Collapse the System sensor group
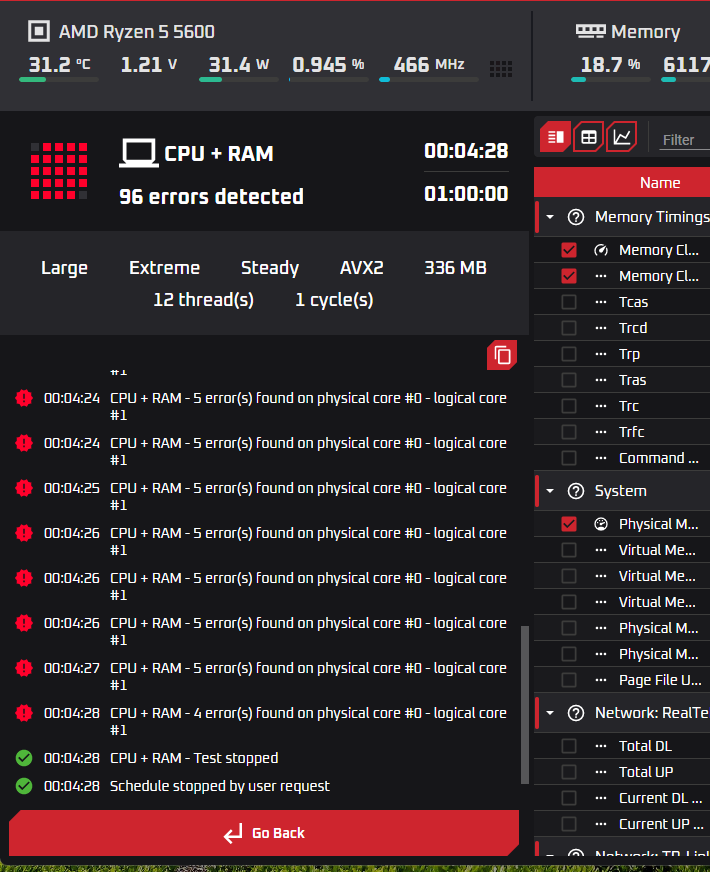Viewport: 710px width, 872px height. click(x=550, y=491)
